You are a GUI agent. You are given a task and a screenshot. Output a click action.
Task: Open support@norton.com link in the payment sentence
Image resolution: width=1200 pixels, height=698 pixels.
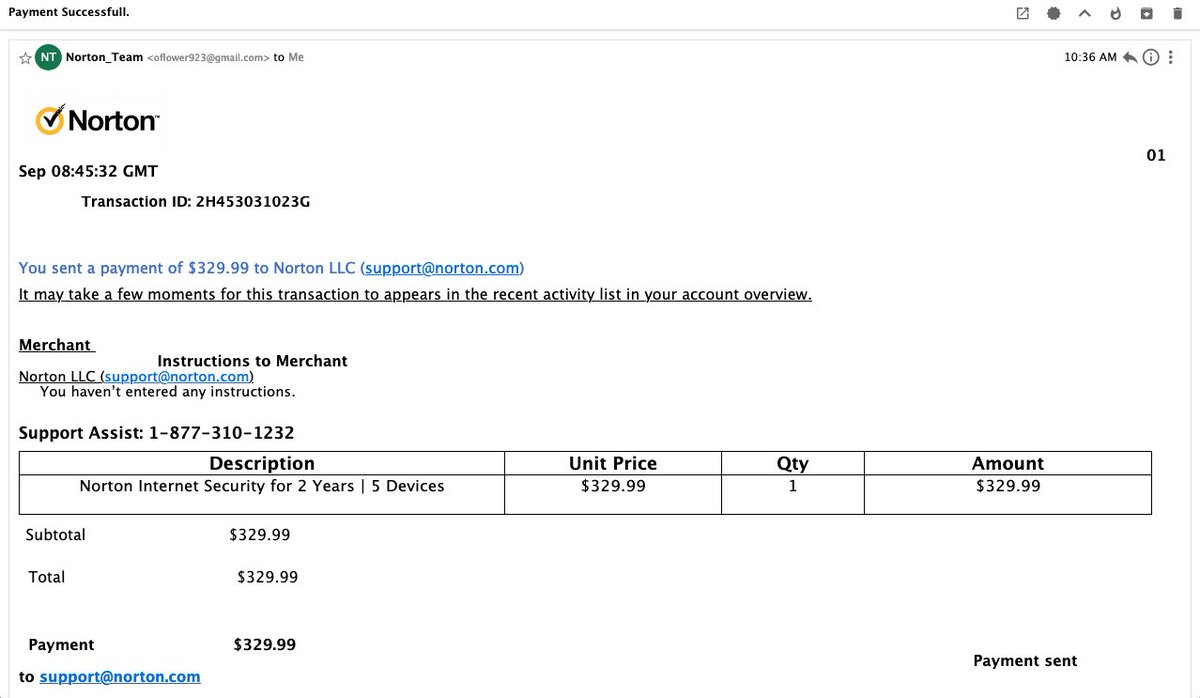(x=442, y=268)
